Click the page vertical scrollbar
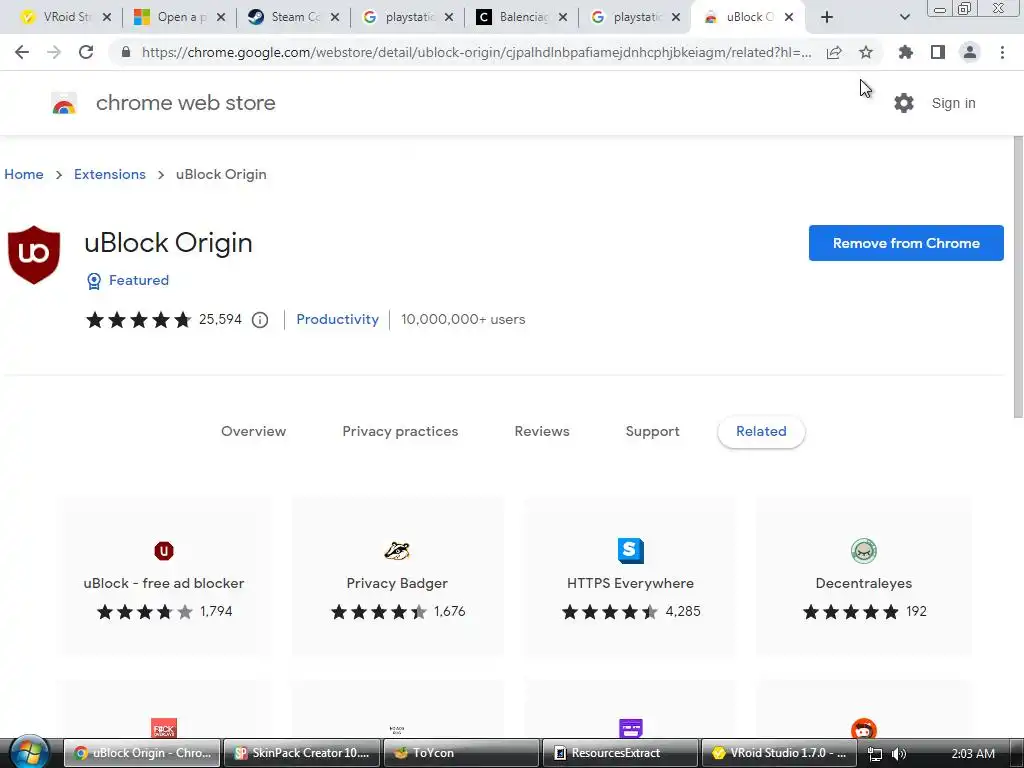This screenshot has width=1024, height=768. 1018,278
